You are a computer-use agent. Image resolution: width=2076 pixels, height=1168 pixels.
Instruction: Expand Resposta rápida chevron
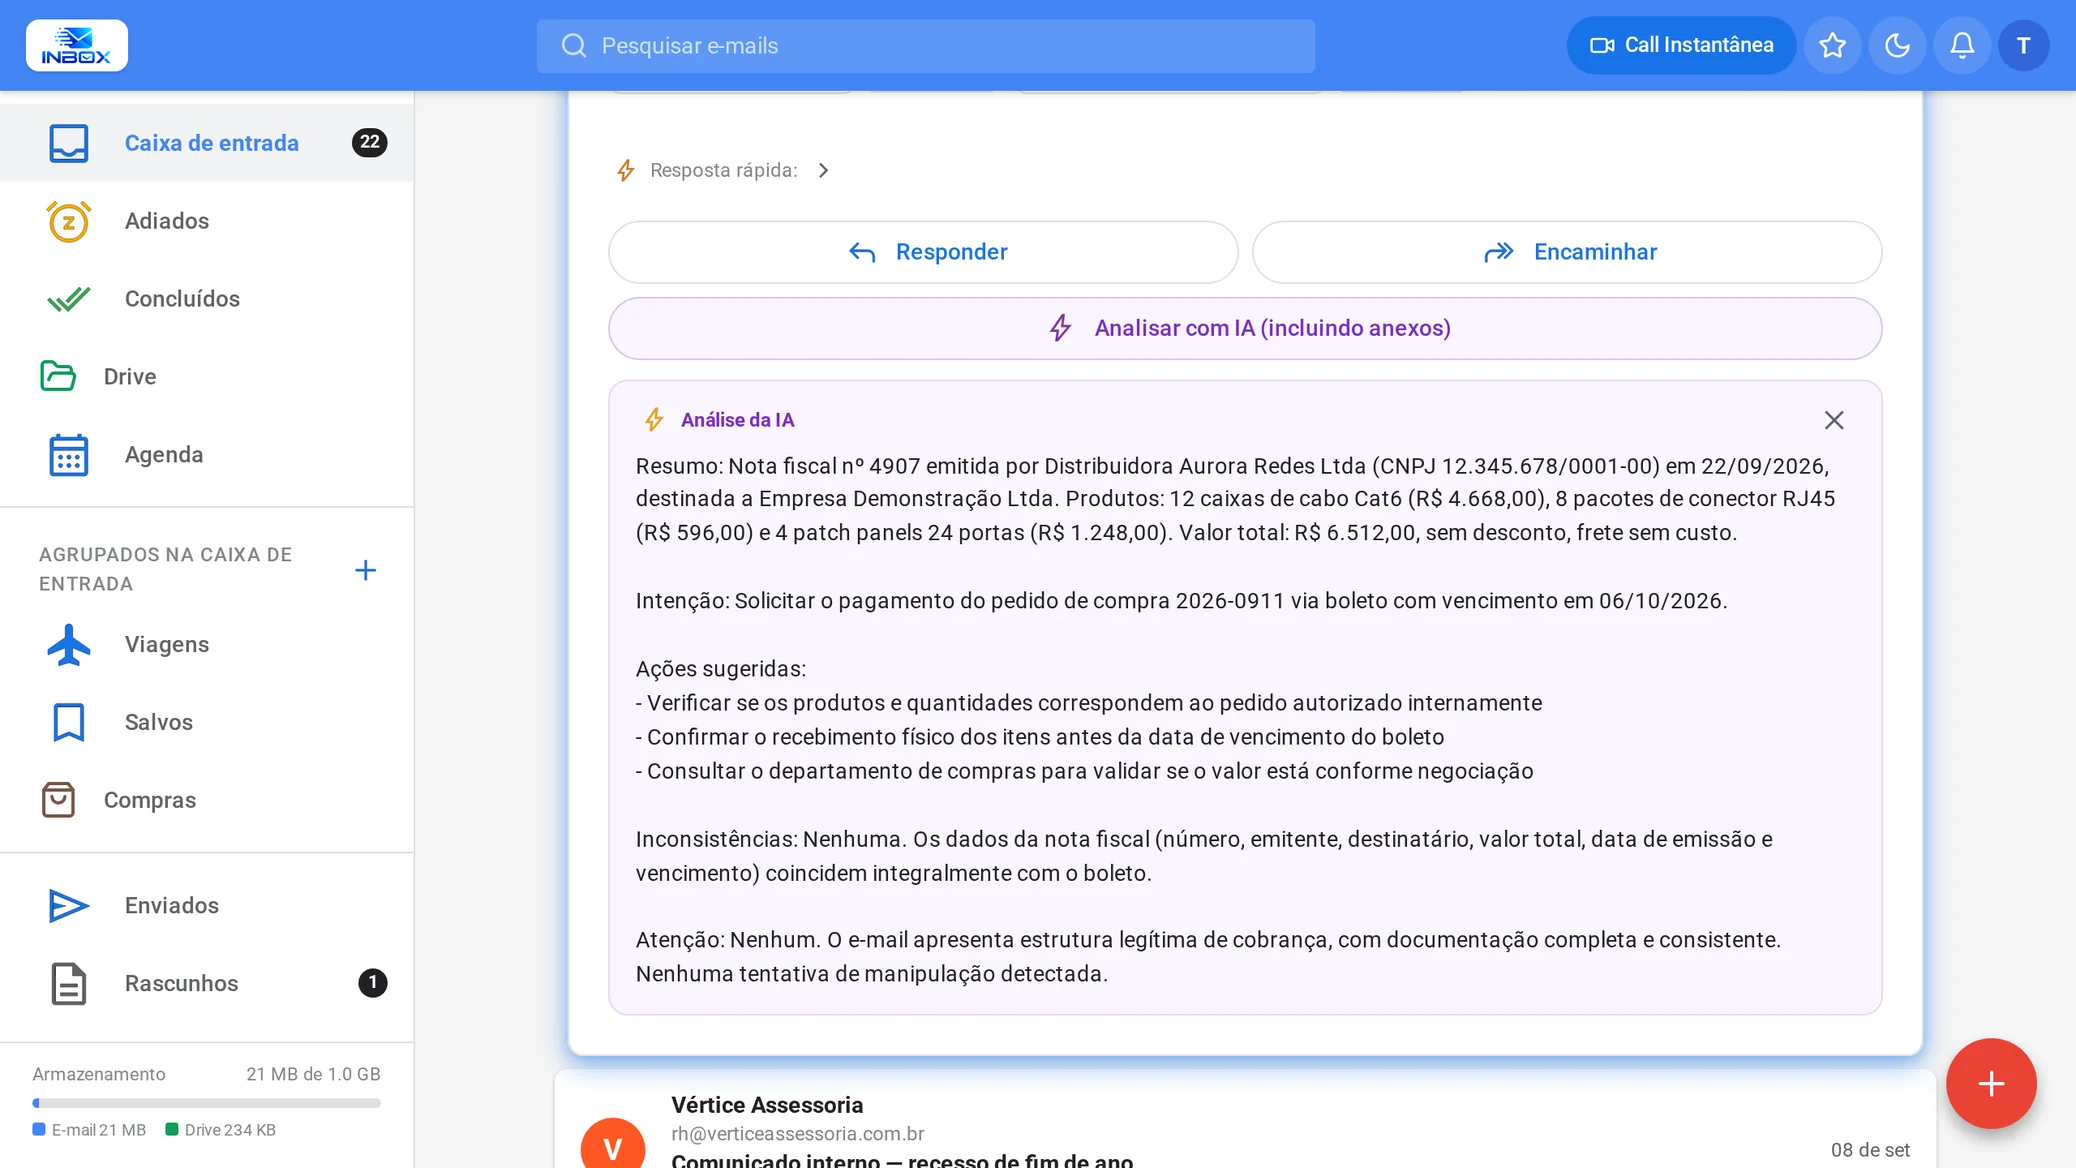coord(823,171)
